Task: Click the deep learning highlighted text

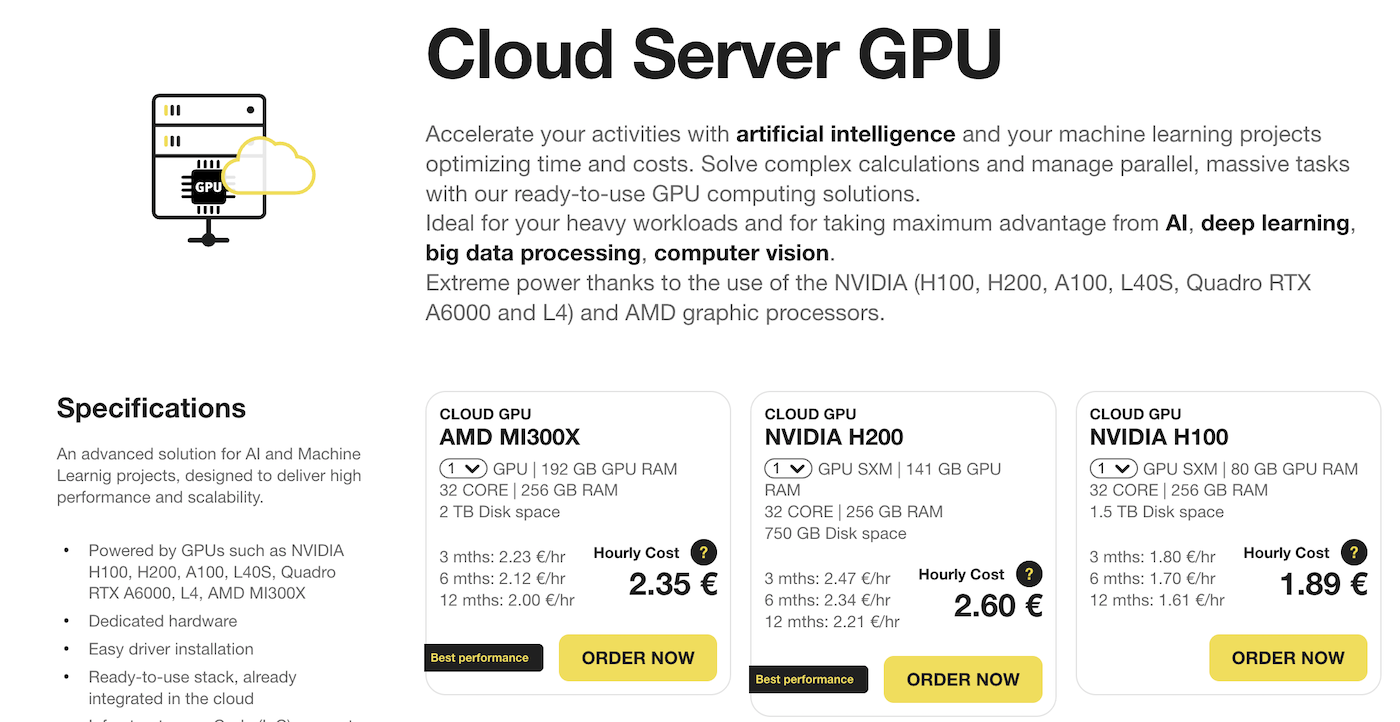Action: [1275, 222]
